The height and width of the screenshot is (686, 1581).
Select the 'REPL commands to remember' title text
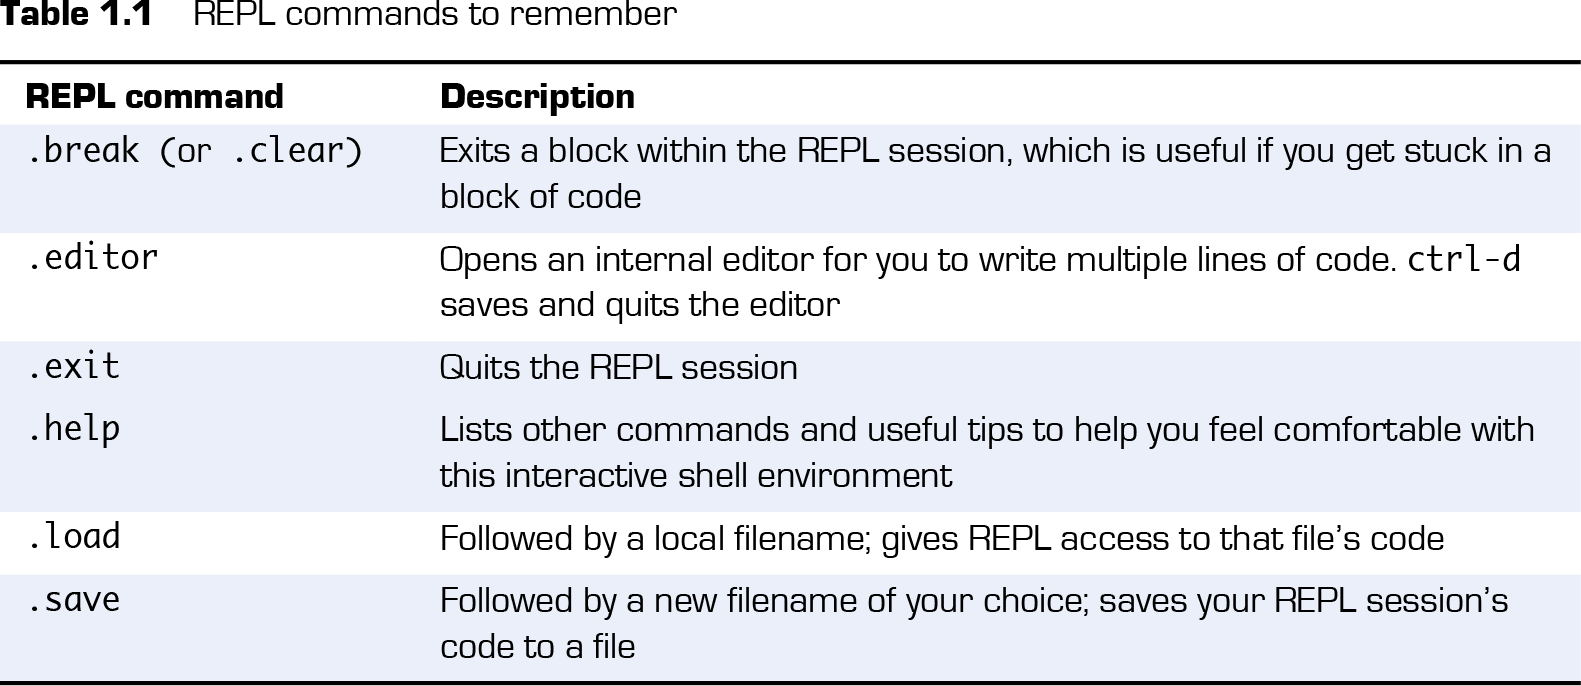(x=435, y=15)
